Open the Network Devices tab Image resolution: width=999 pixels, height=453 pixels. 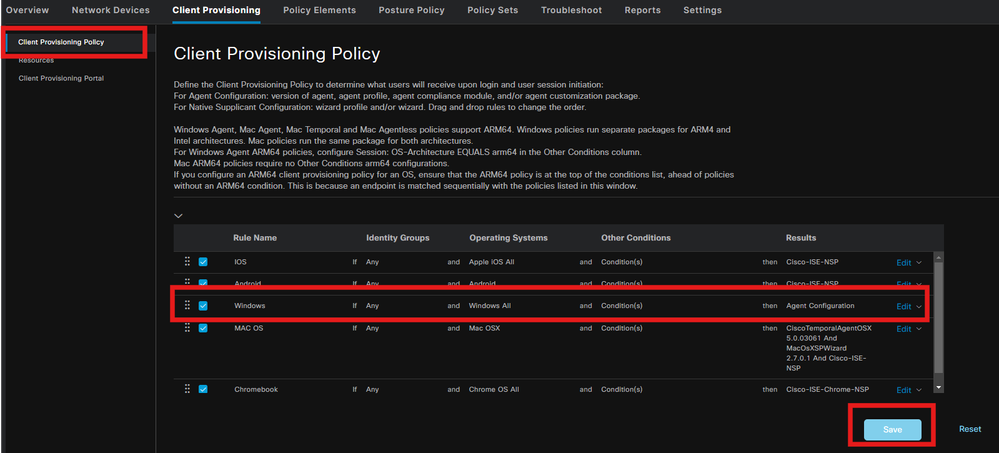point(111,10)
